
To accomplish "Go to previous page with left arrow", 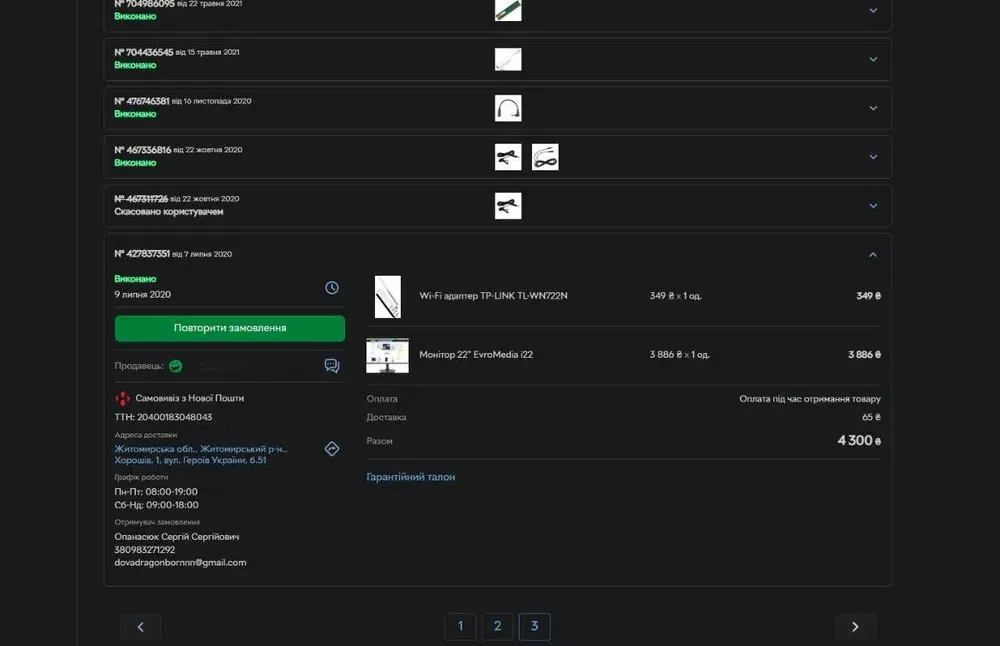I will 141,627.
